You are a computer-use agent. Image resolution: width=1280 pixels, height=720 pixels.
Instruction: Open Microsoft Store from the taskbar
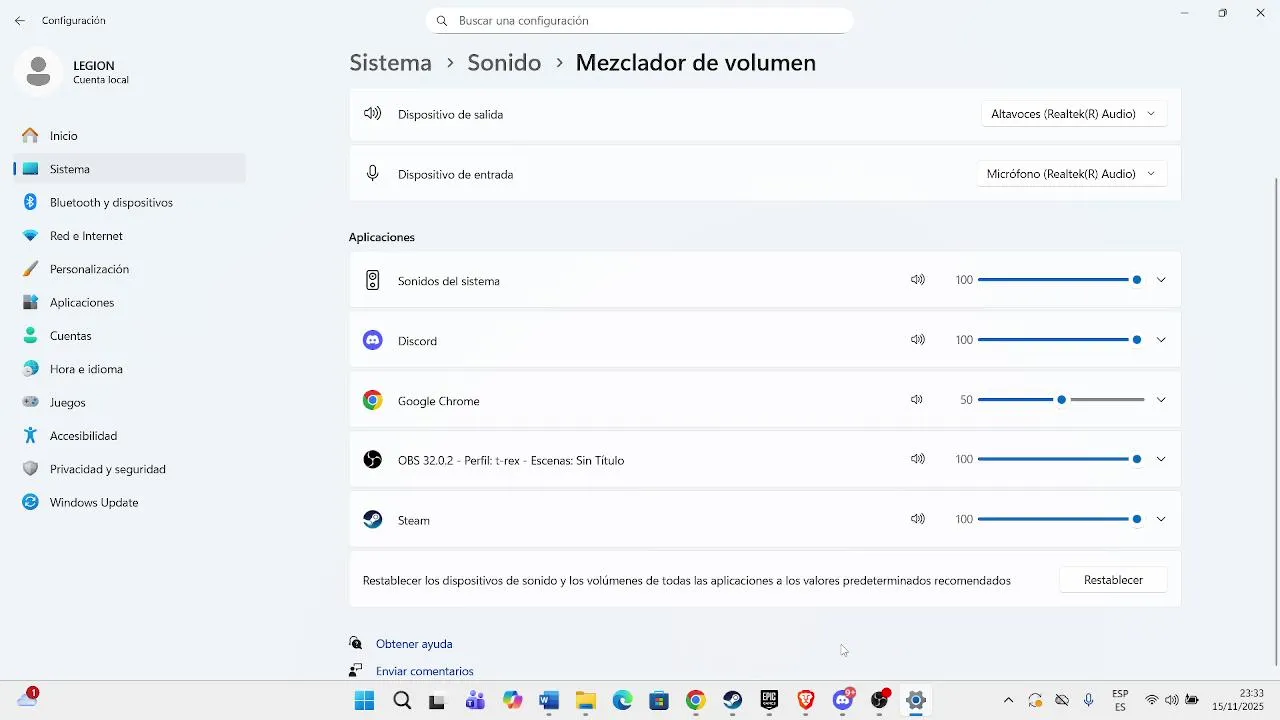(659, 700)
